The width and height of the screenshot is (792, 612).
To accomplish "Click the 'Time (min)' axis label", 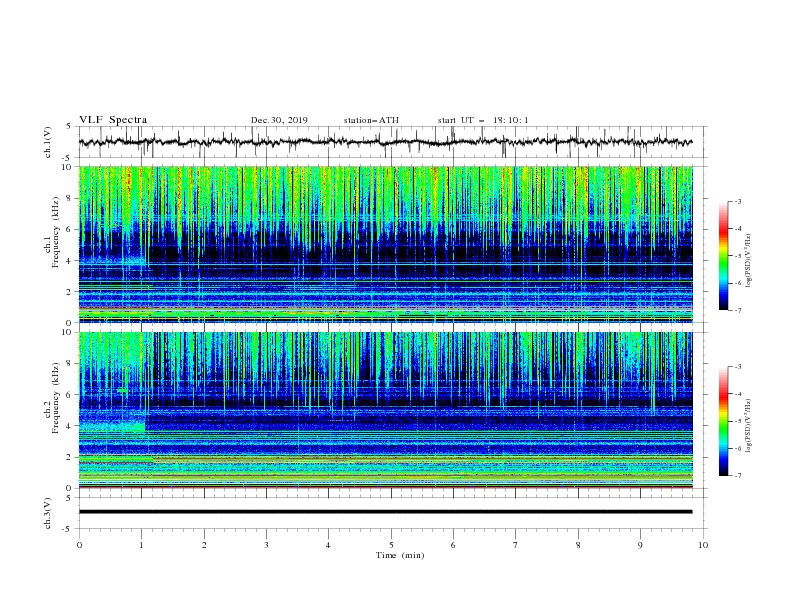I will (400, 555).
